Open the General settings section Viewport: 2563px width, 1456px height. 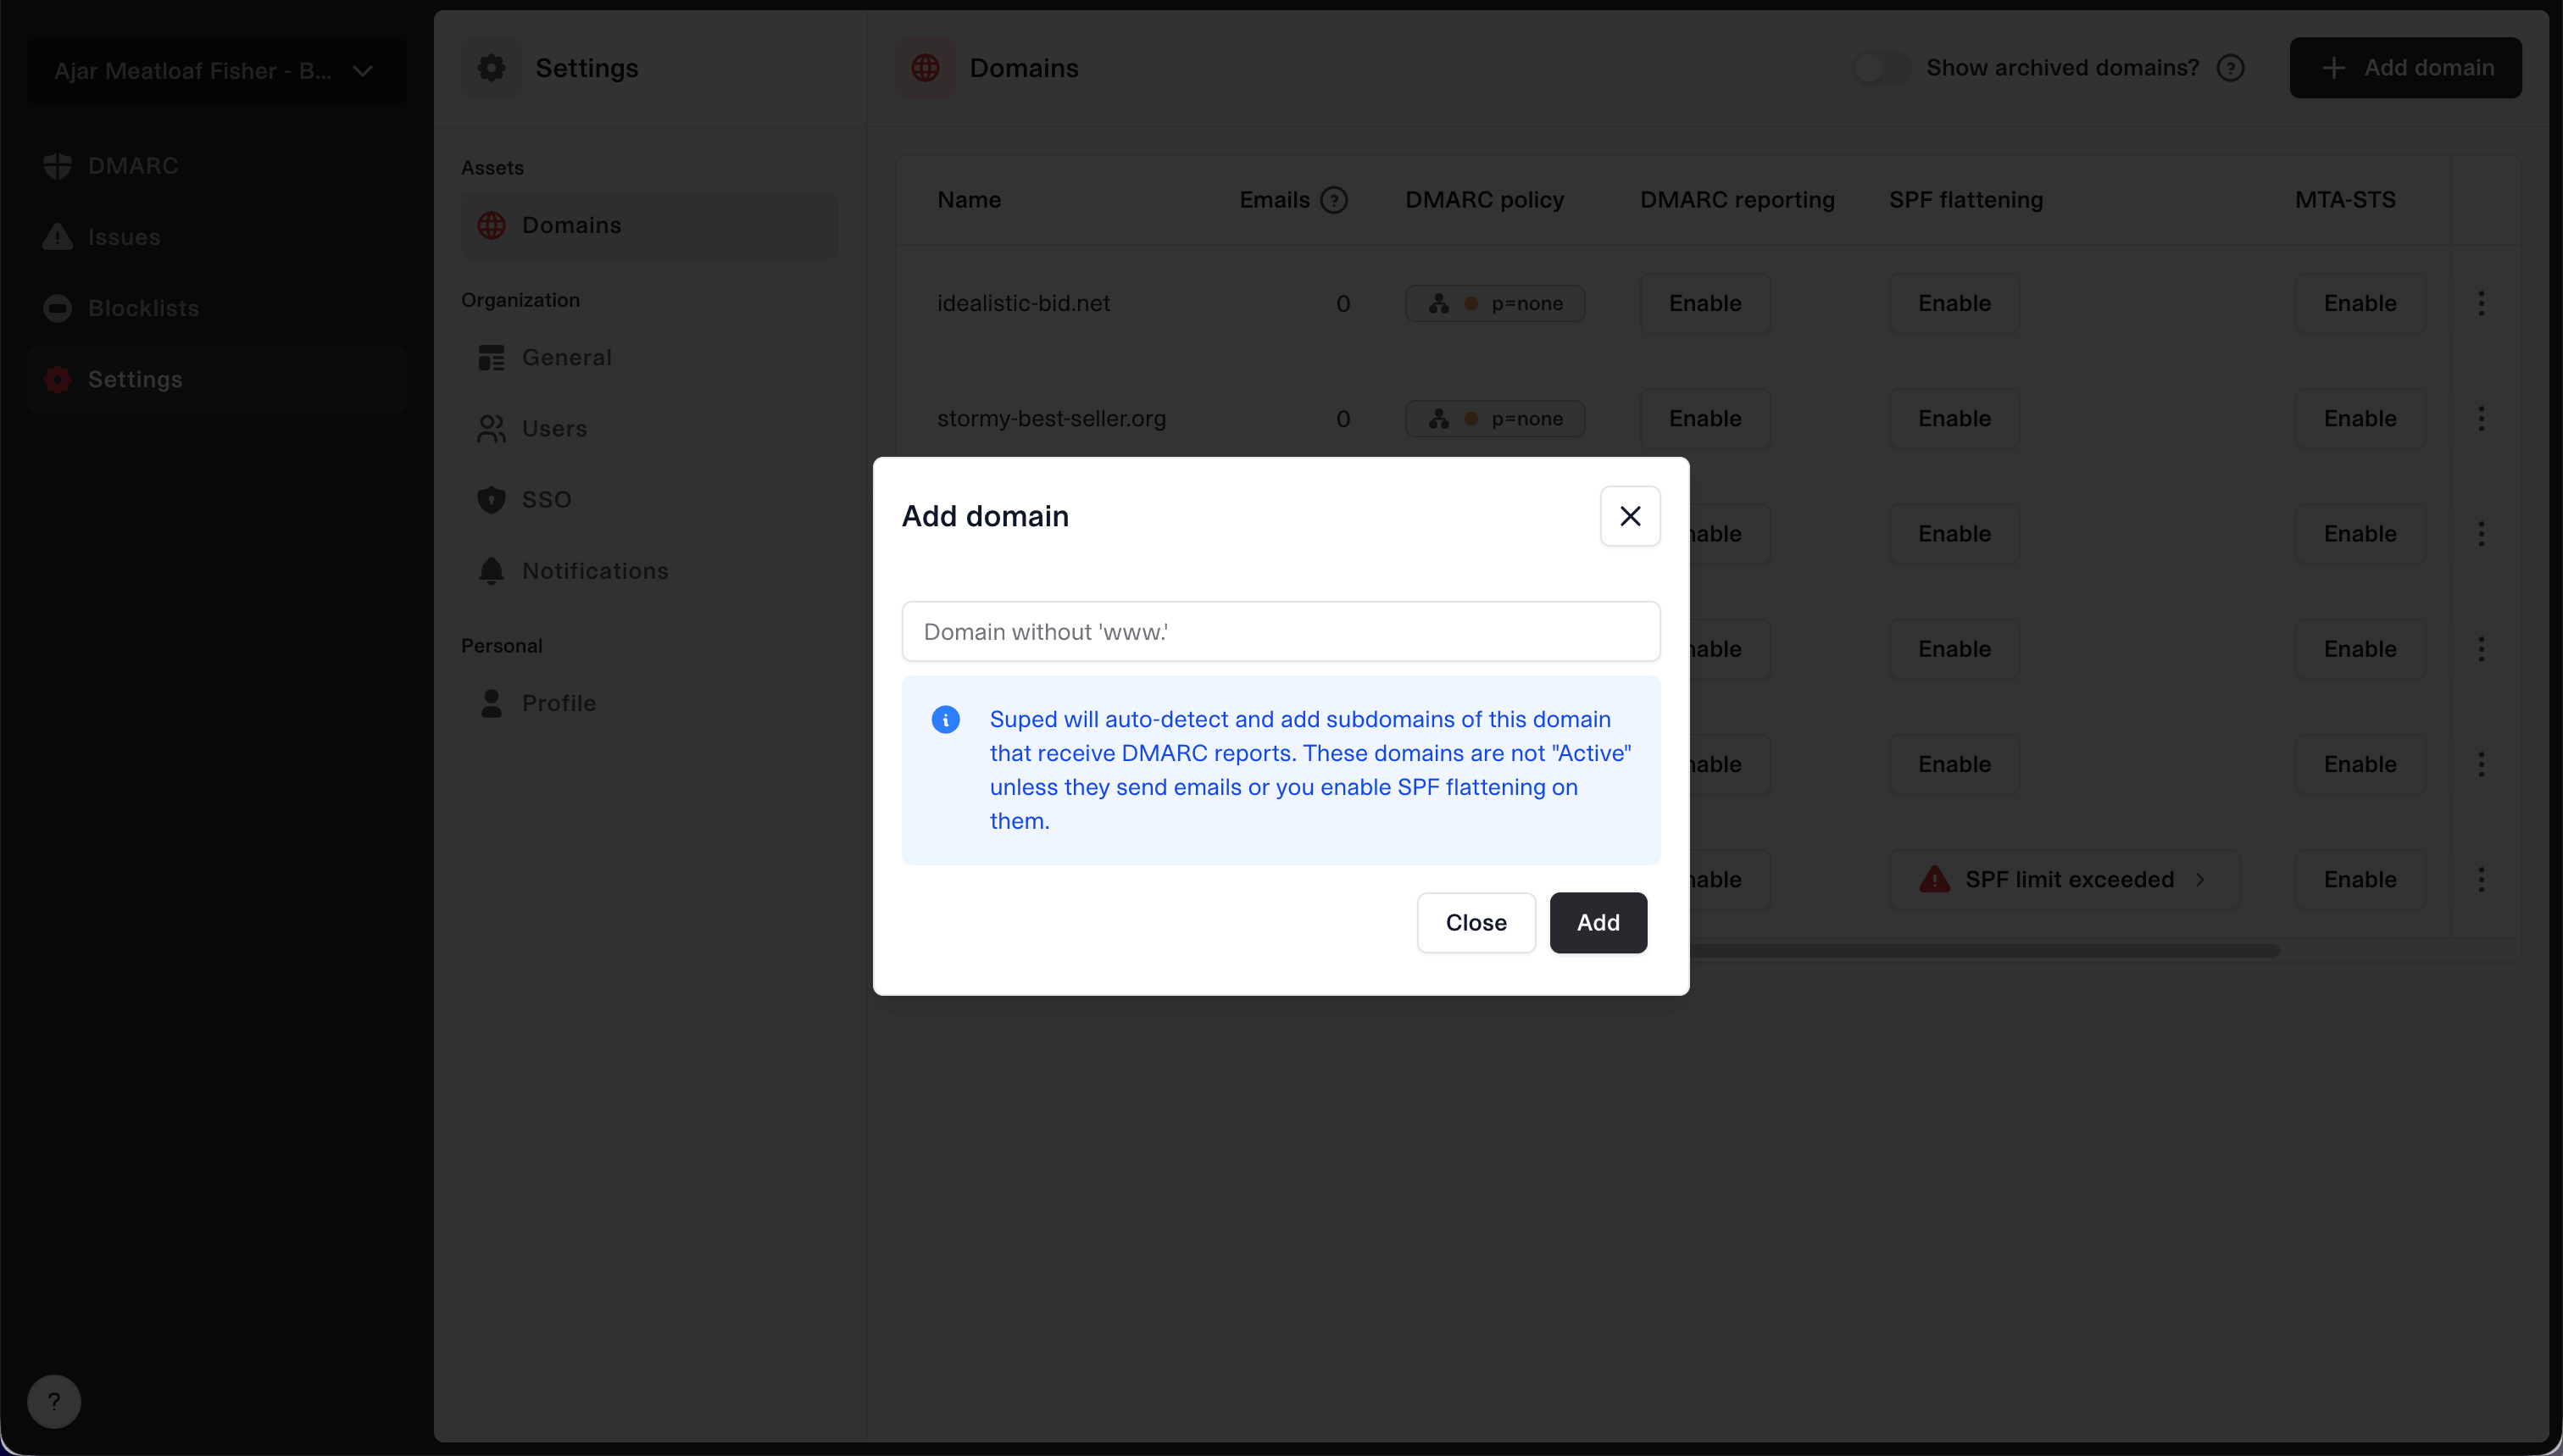pos(566,358)
